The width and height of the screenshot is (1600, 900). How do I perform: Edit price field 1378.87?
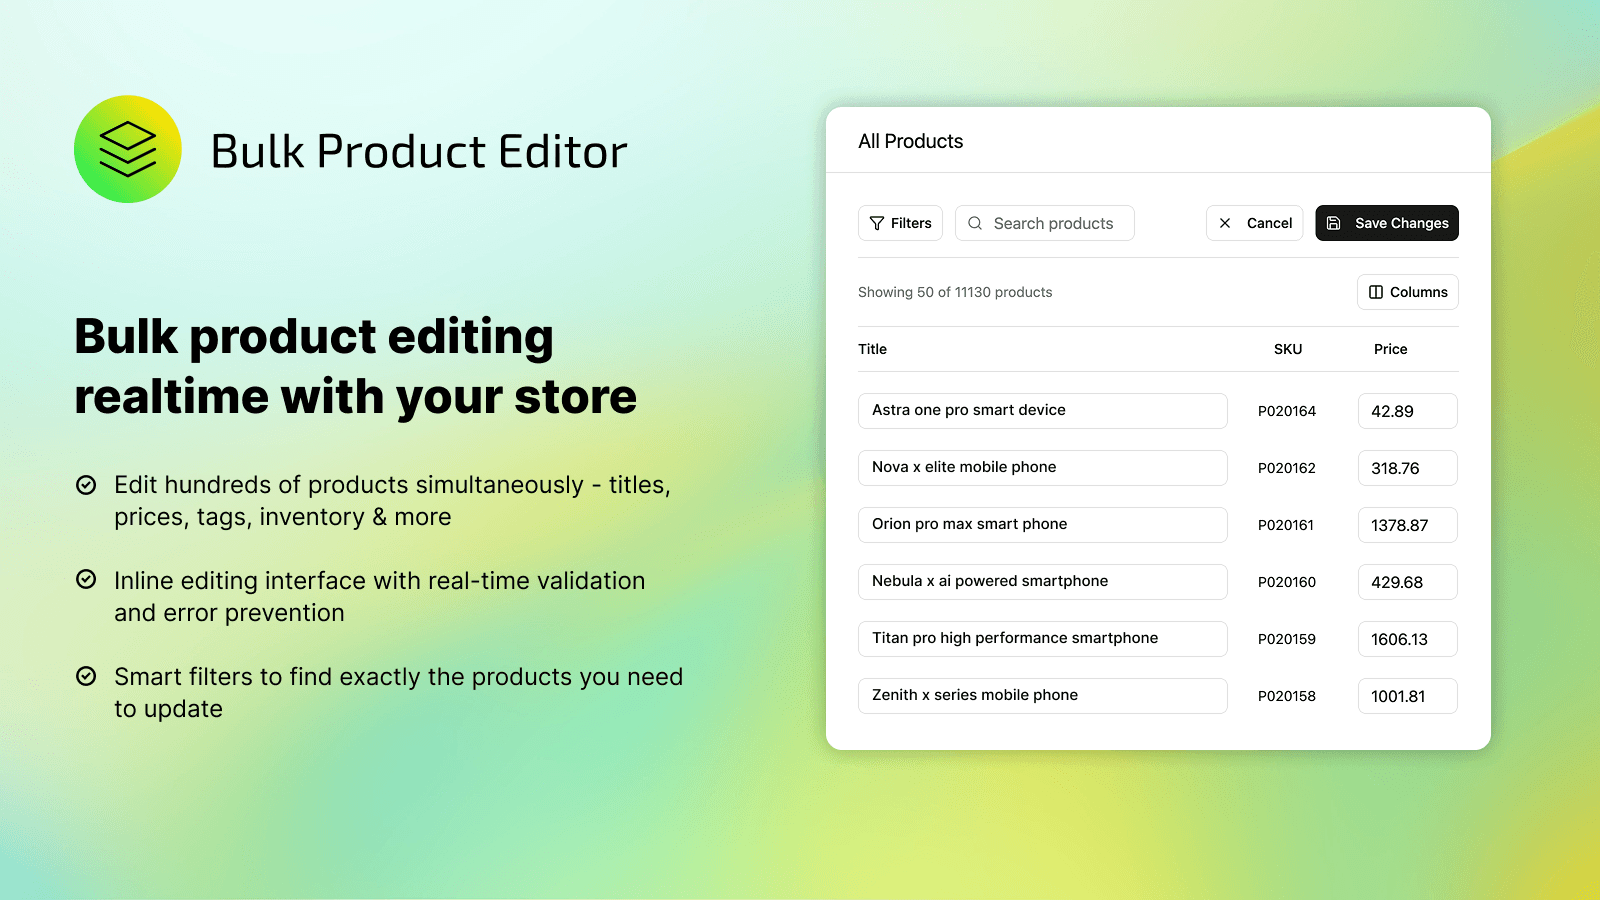pyautogui.click(x=1408, y=525)
